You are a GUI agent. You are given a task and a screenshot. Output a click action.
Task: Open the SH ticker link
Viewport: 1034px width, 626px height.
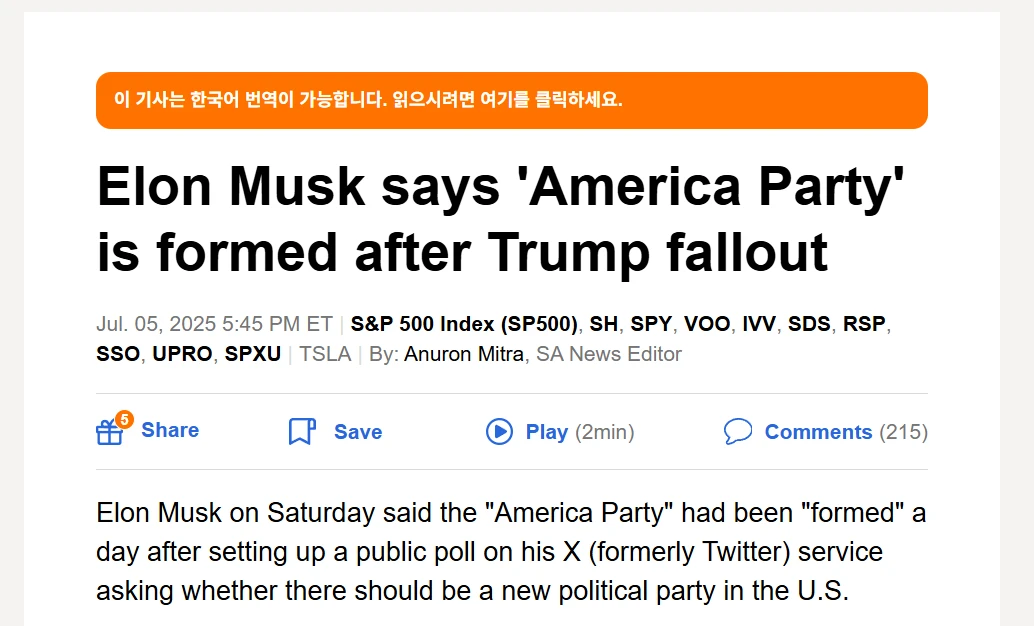tap(603, 324)
